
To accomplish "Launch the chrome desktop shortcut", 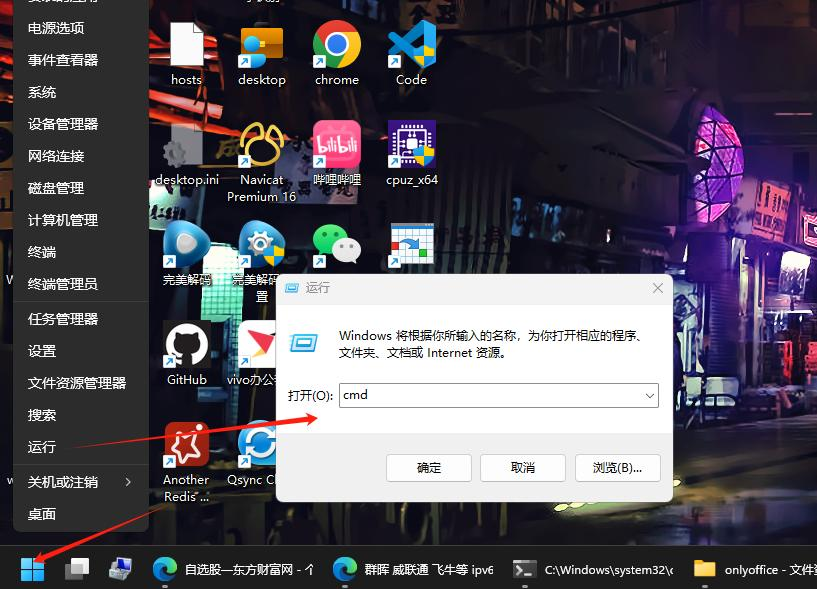I will pos(337,45).
